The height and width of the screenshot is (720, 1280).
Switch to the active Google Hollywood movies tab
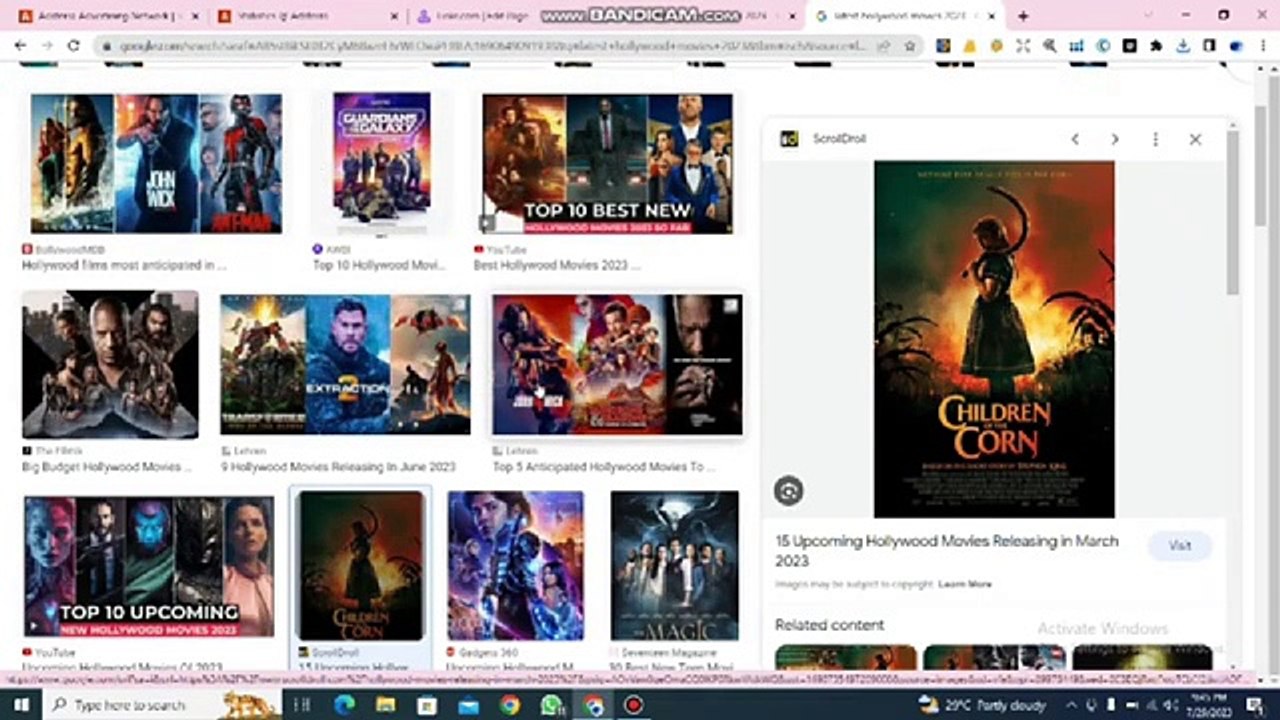(905, 16)
